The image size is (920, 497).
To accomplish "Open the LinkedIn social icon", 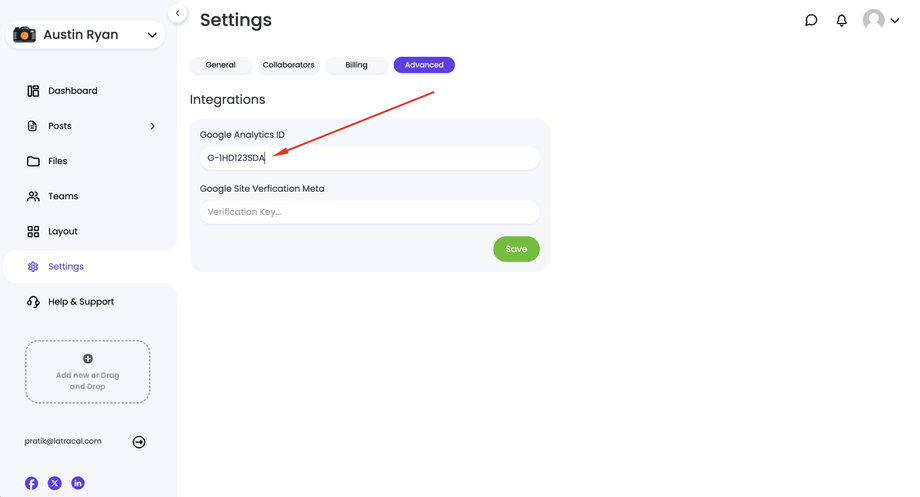I will (78, 483).
